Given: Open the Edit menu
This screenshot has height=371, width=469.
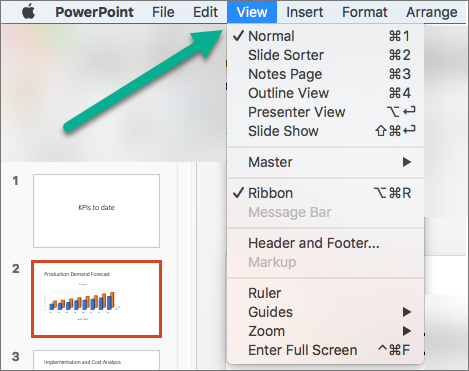Looking at the screenshot, I should [205, 12].
